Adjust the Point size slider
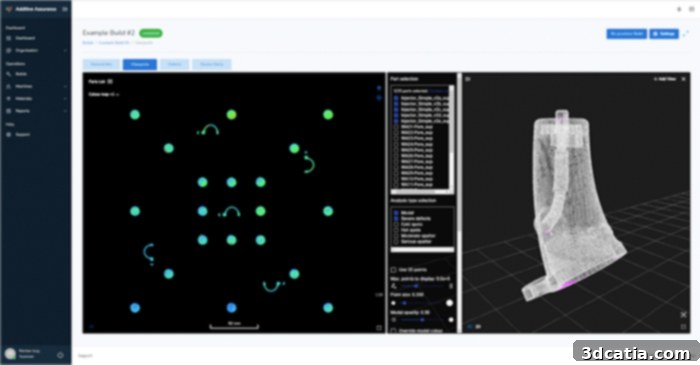Viewport: 700px width, 365px height. click(x=422, y=303)
